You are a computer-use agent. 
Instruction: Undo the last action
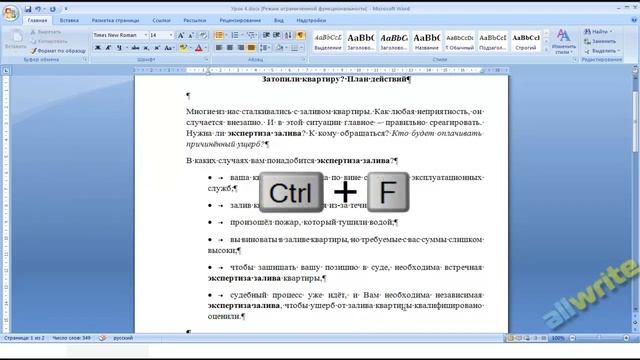coord(38,9)
